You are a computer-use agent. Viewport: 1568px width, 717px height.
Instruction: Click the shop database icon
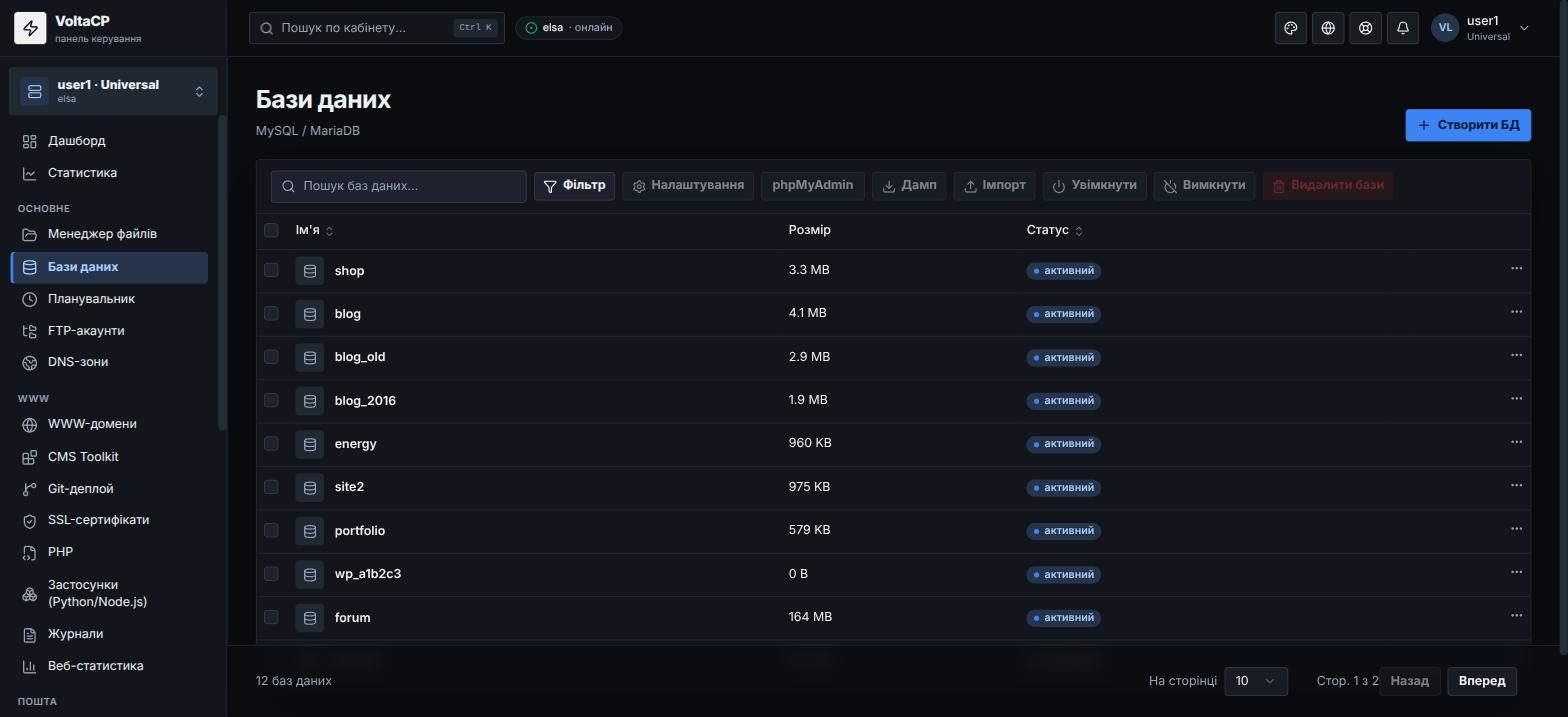pyautogui.click(x=310, y=271)
